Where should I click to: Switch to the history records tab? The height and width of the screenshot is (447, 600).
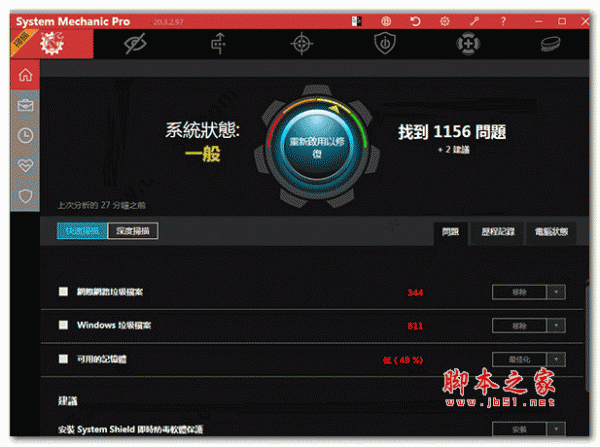coord(497,232)
